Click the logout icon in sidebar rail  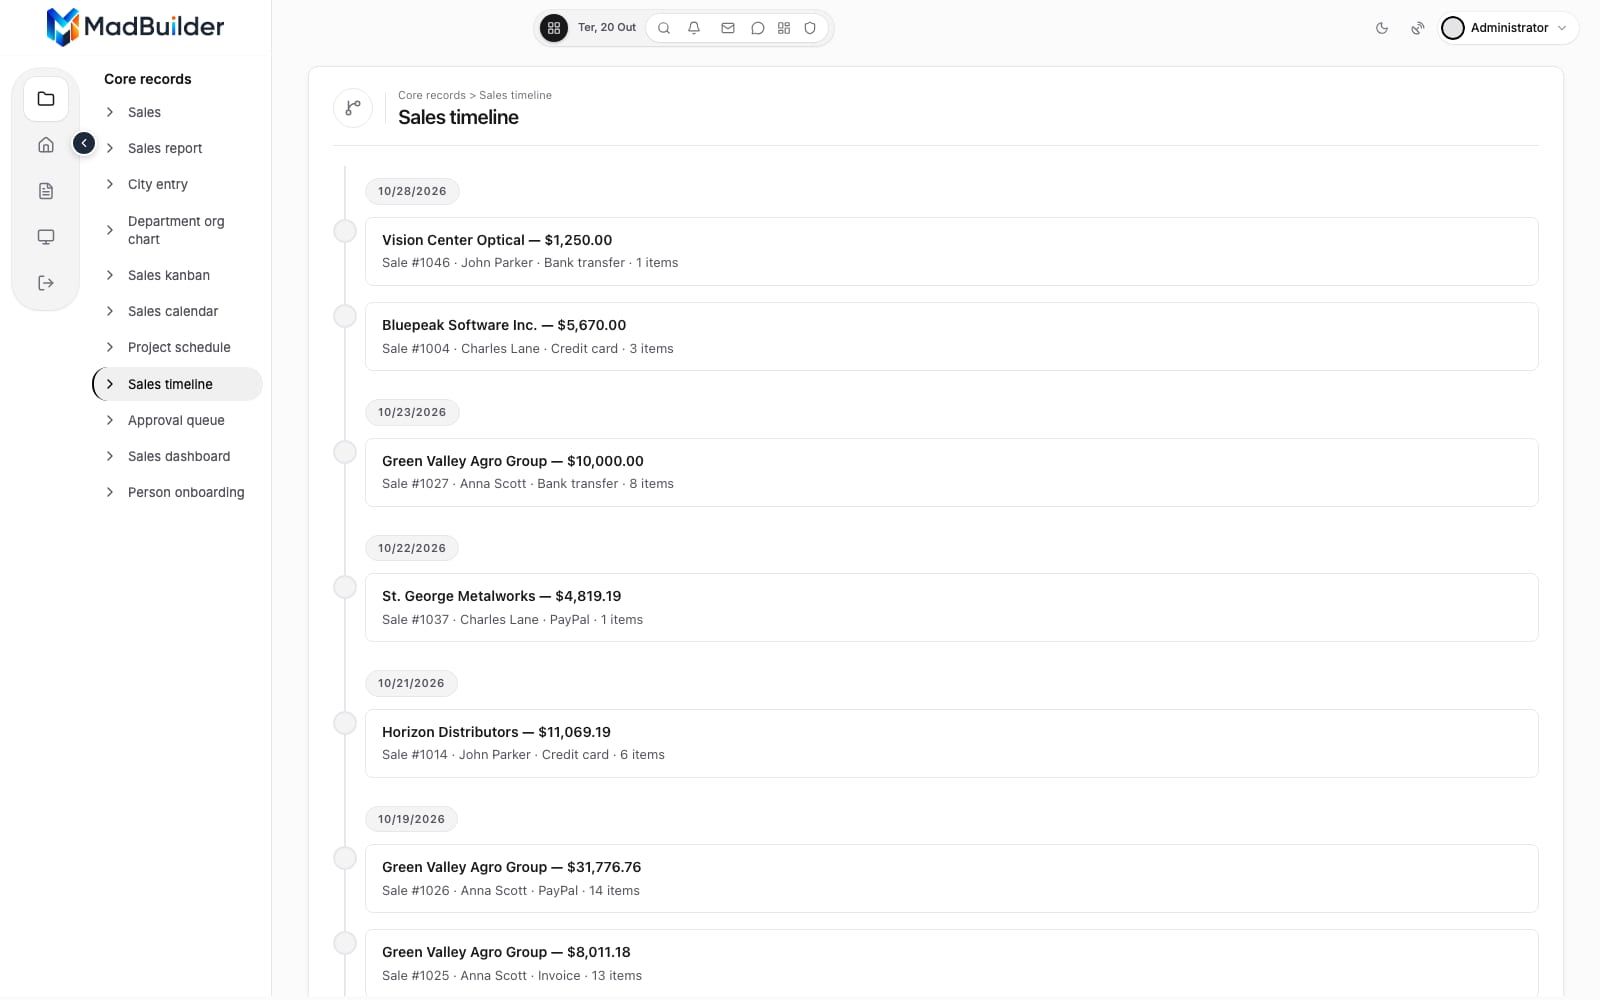(x=46, y=283)
